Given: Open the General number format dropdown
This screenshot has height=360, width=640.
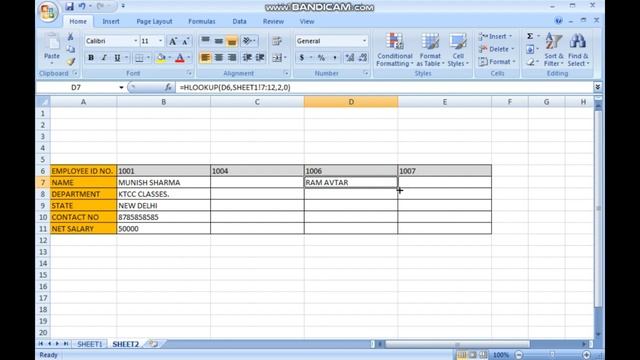Looking at the screenshot, I should point(364,41).
